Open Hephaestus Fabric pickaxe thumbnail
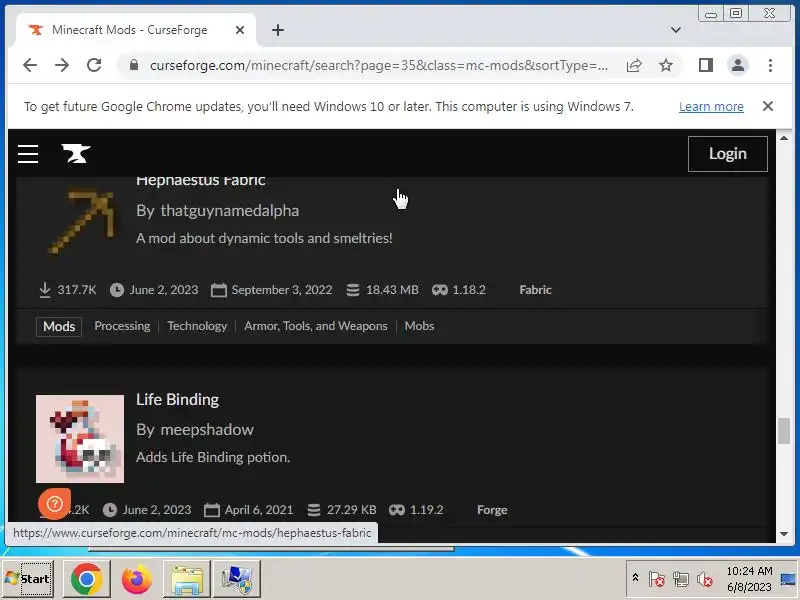 [80, 220]
